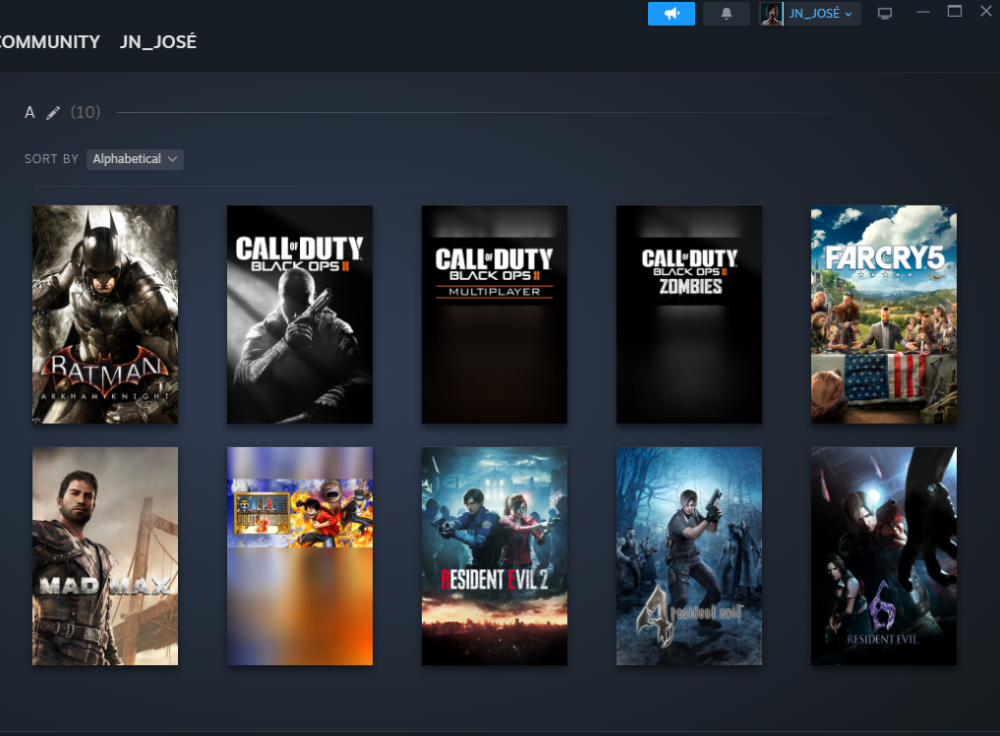Select the Batman Arkham Knight game cover

click(105, 314)
